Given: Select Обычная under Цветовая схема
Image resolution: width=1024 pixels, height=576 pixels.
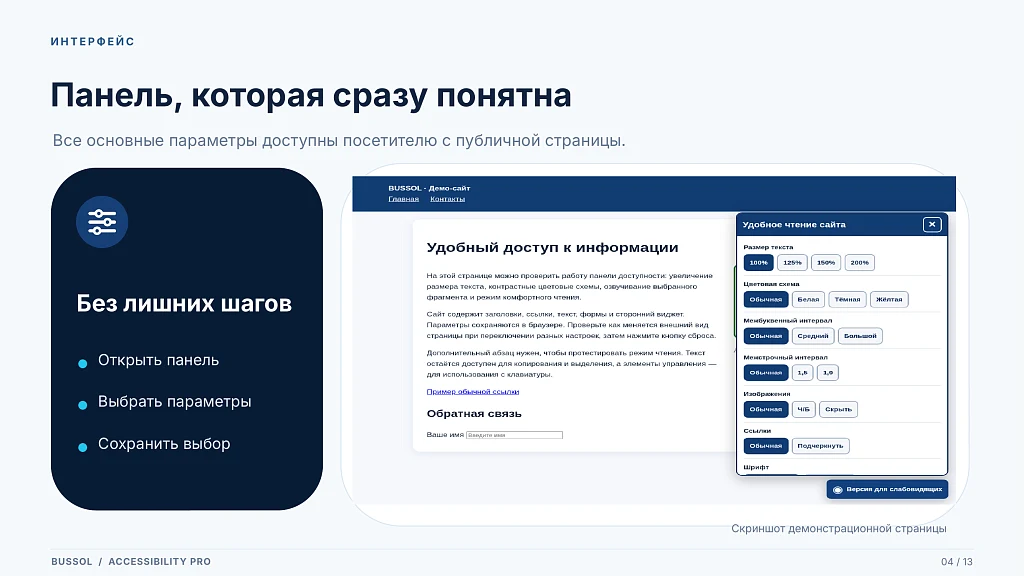Looking at the screenshot, I should pyautogui.click(x=765, y=299).
